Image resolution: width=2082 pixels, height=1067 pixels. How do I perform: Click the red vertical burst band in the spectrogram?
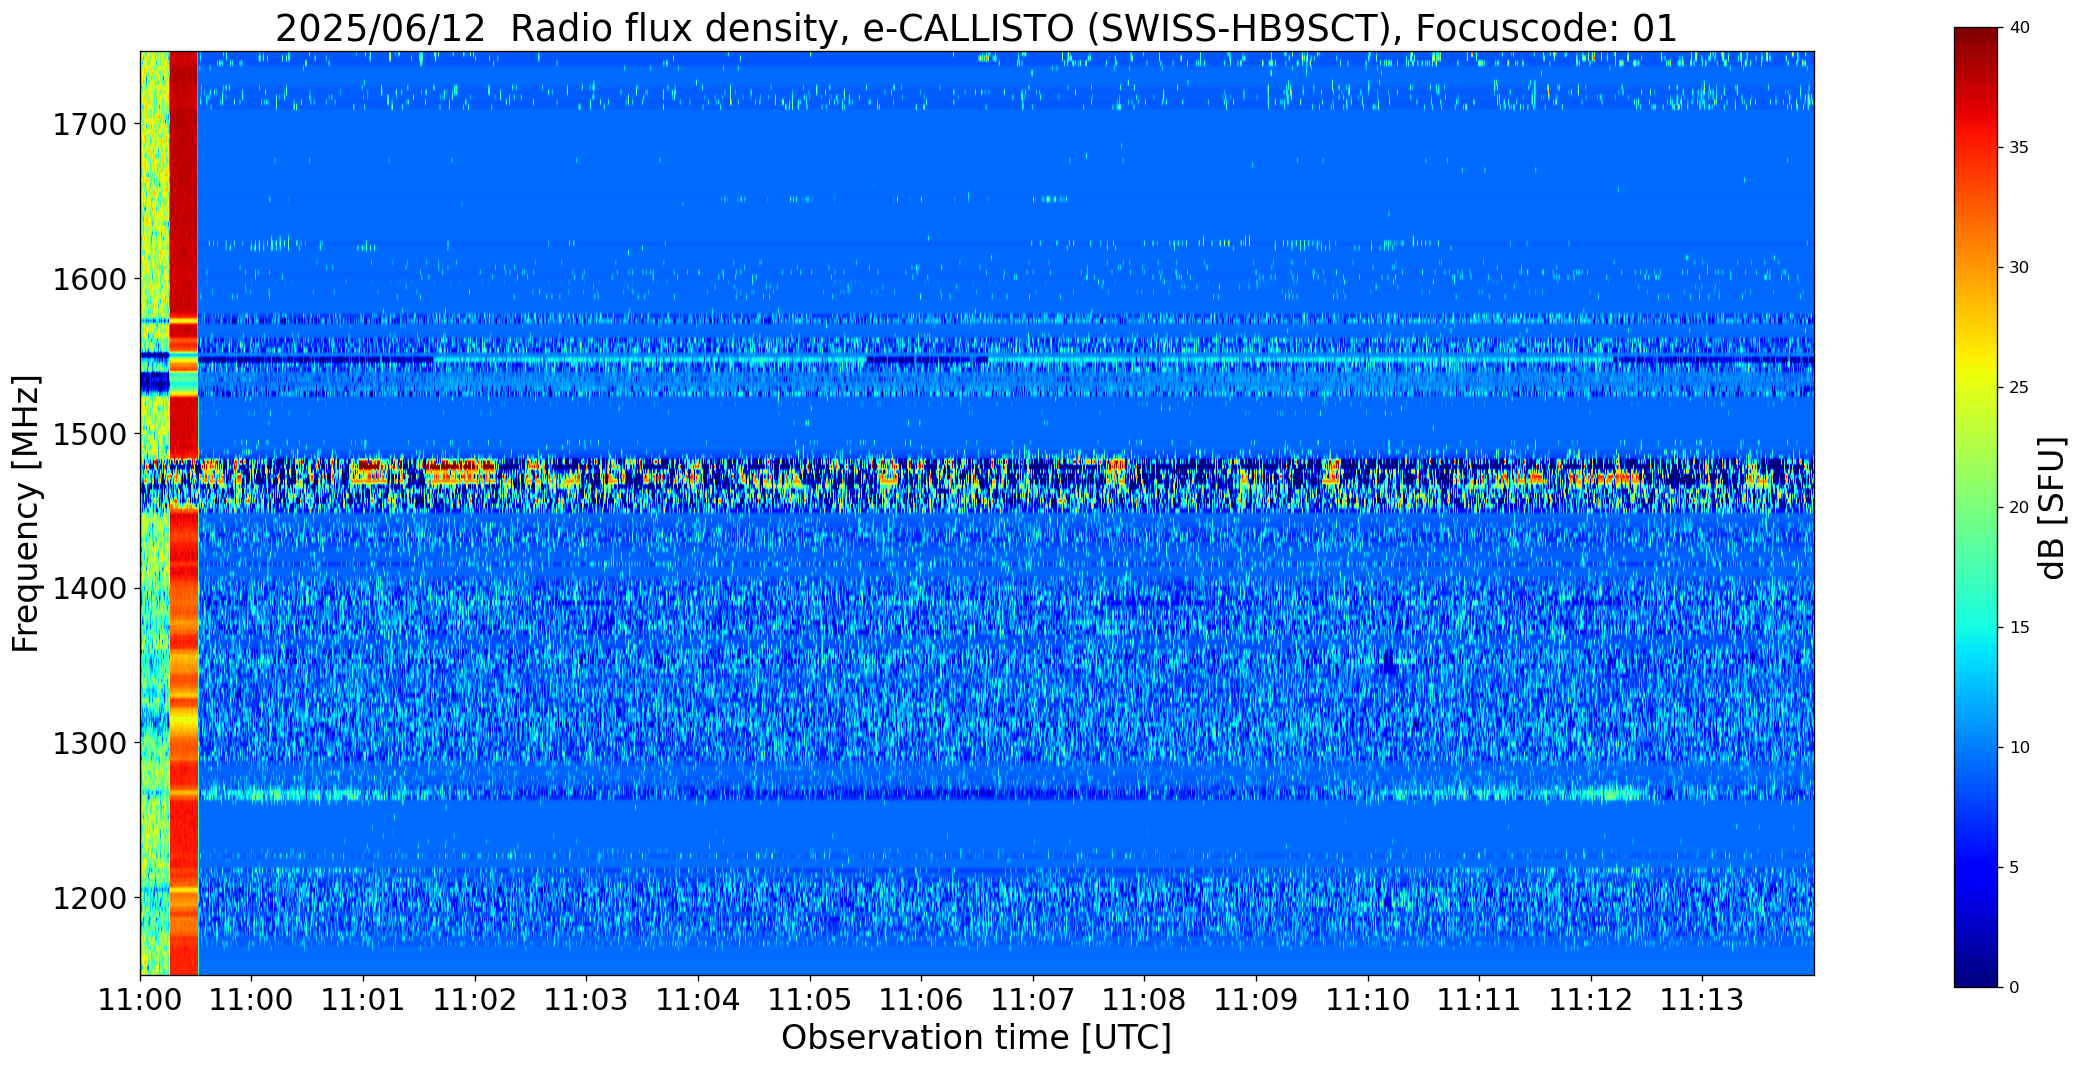coord(184,513)
